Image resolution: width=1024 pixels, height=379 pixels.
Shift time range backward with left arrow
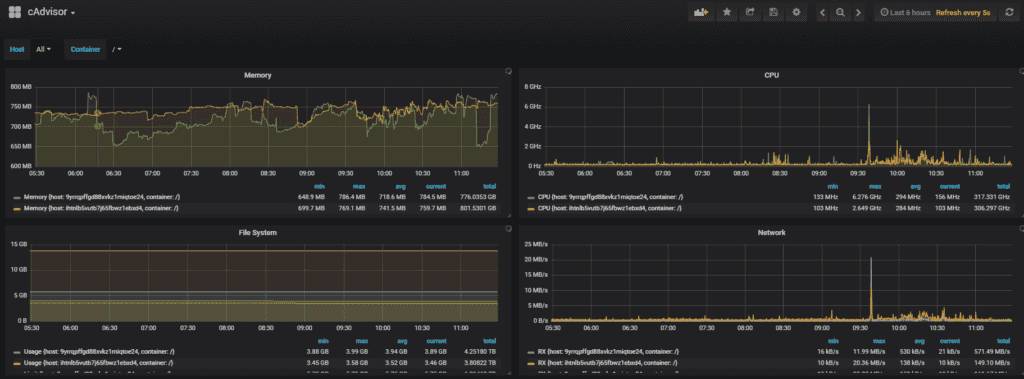click(x=822, y=12)
